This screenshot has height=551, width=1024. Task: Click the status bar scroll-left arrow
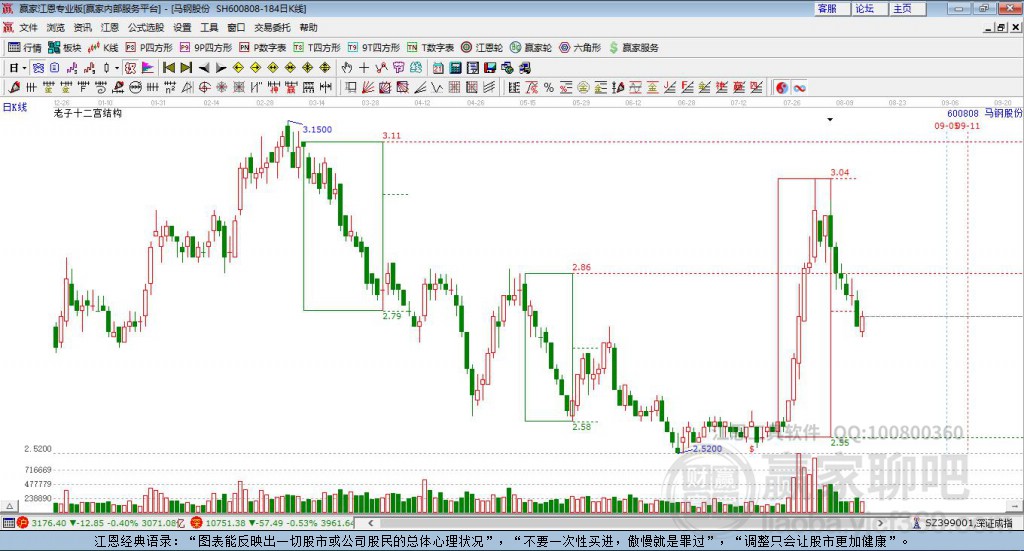click(x=370, y=523)
